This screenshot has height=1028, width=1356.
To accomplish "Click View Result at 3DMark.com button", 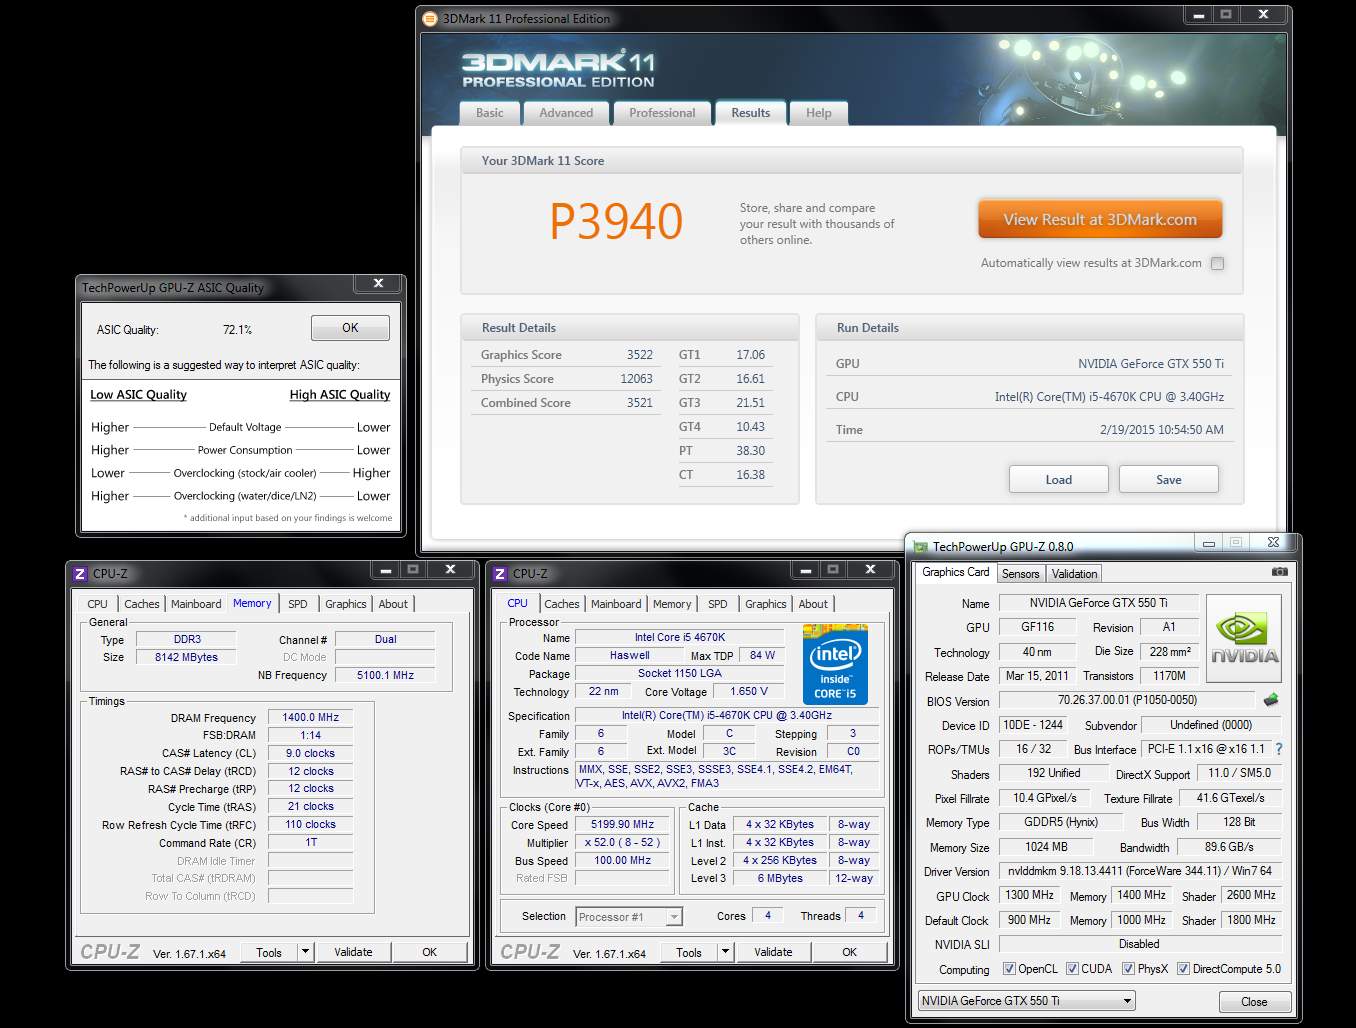I will coord(1100,220).
